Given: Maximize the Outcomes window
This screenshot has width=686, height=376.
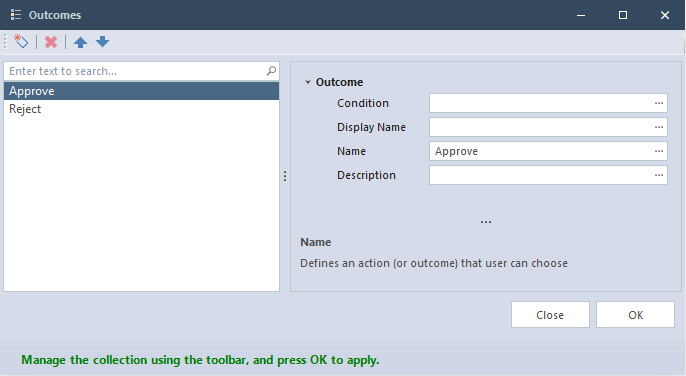Looking at the screenshot, I should pos(623,15).
